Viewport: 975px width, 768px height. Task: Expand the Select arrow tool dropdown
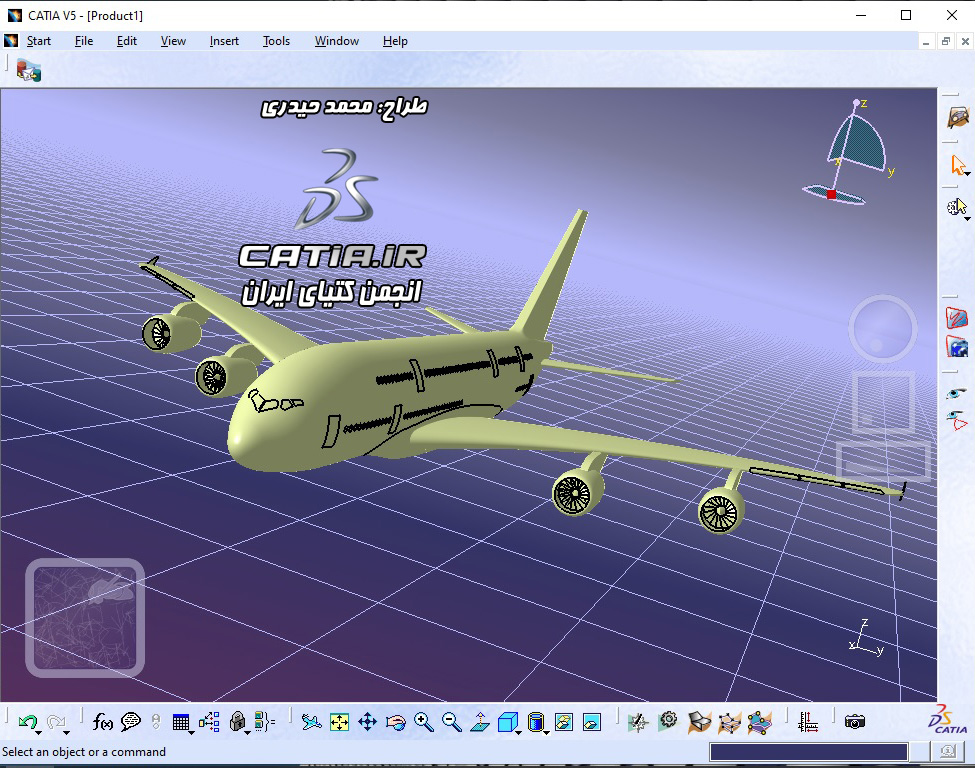[968, 174]
